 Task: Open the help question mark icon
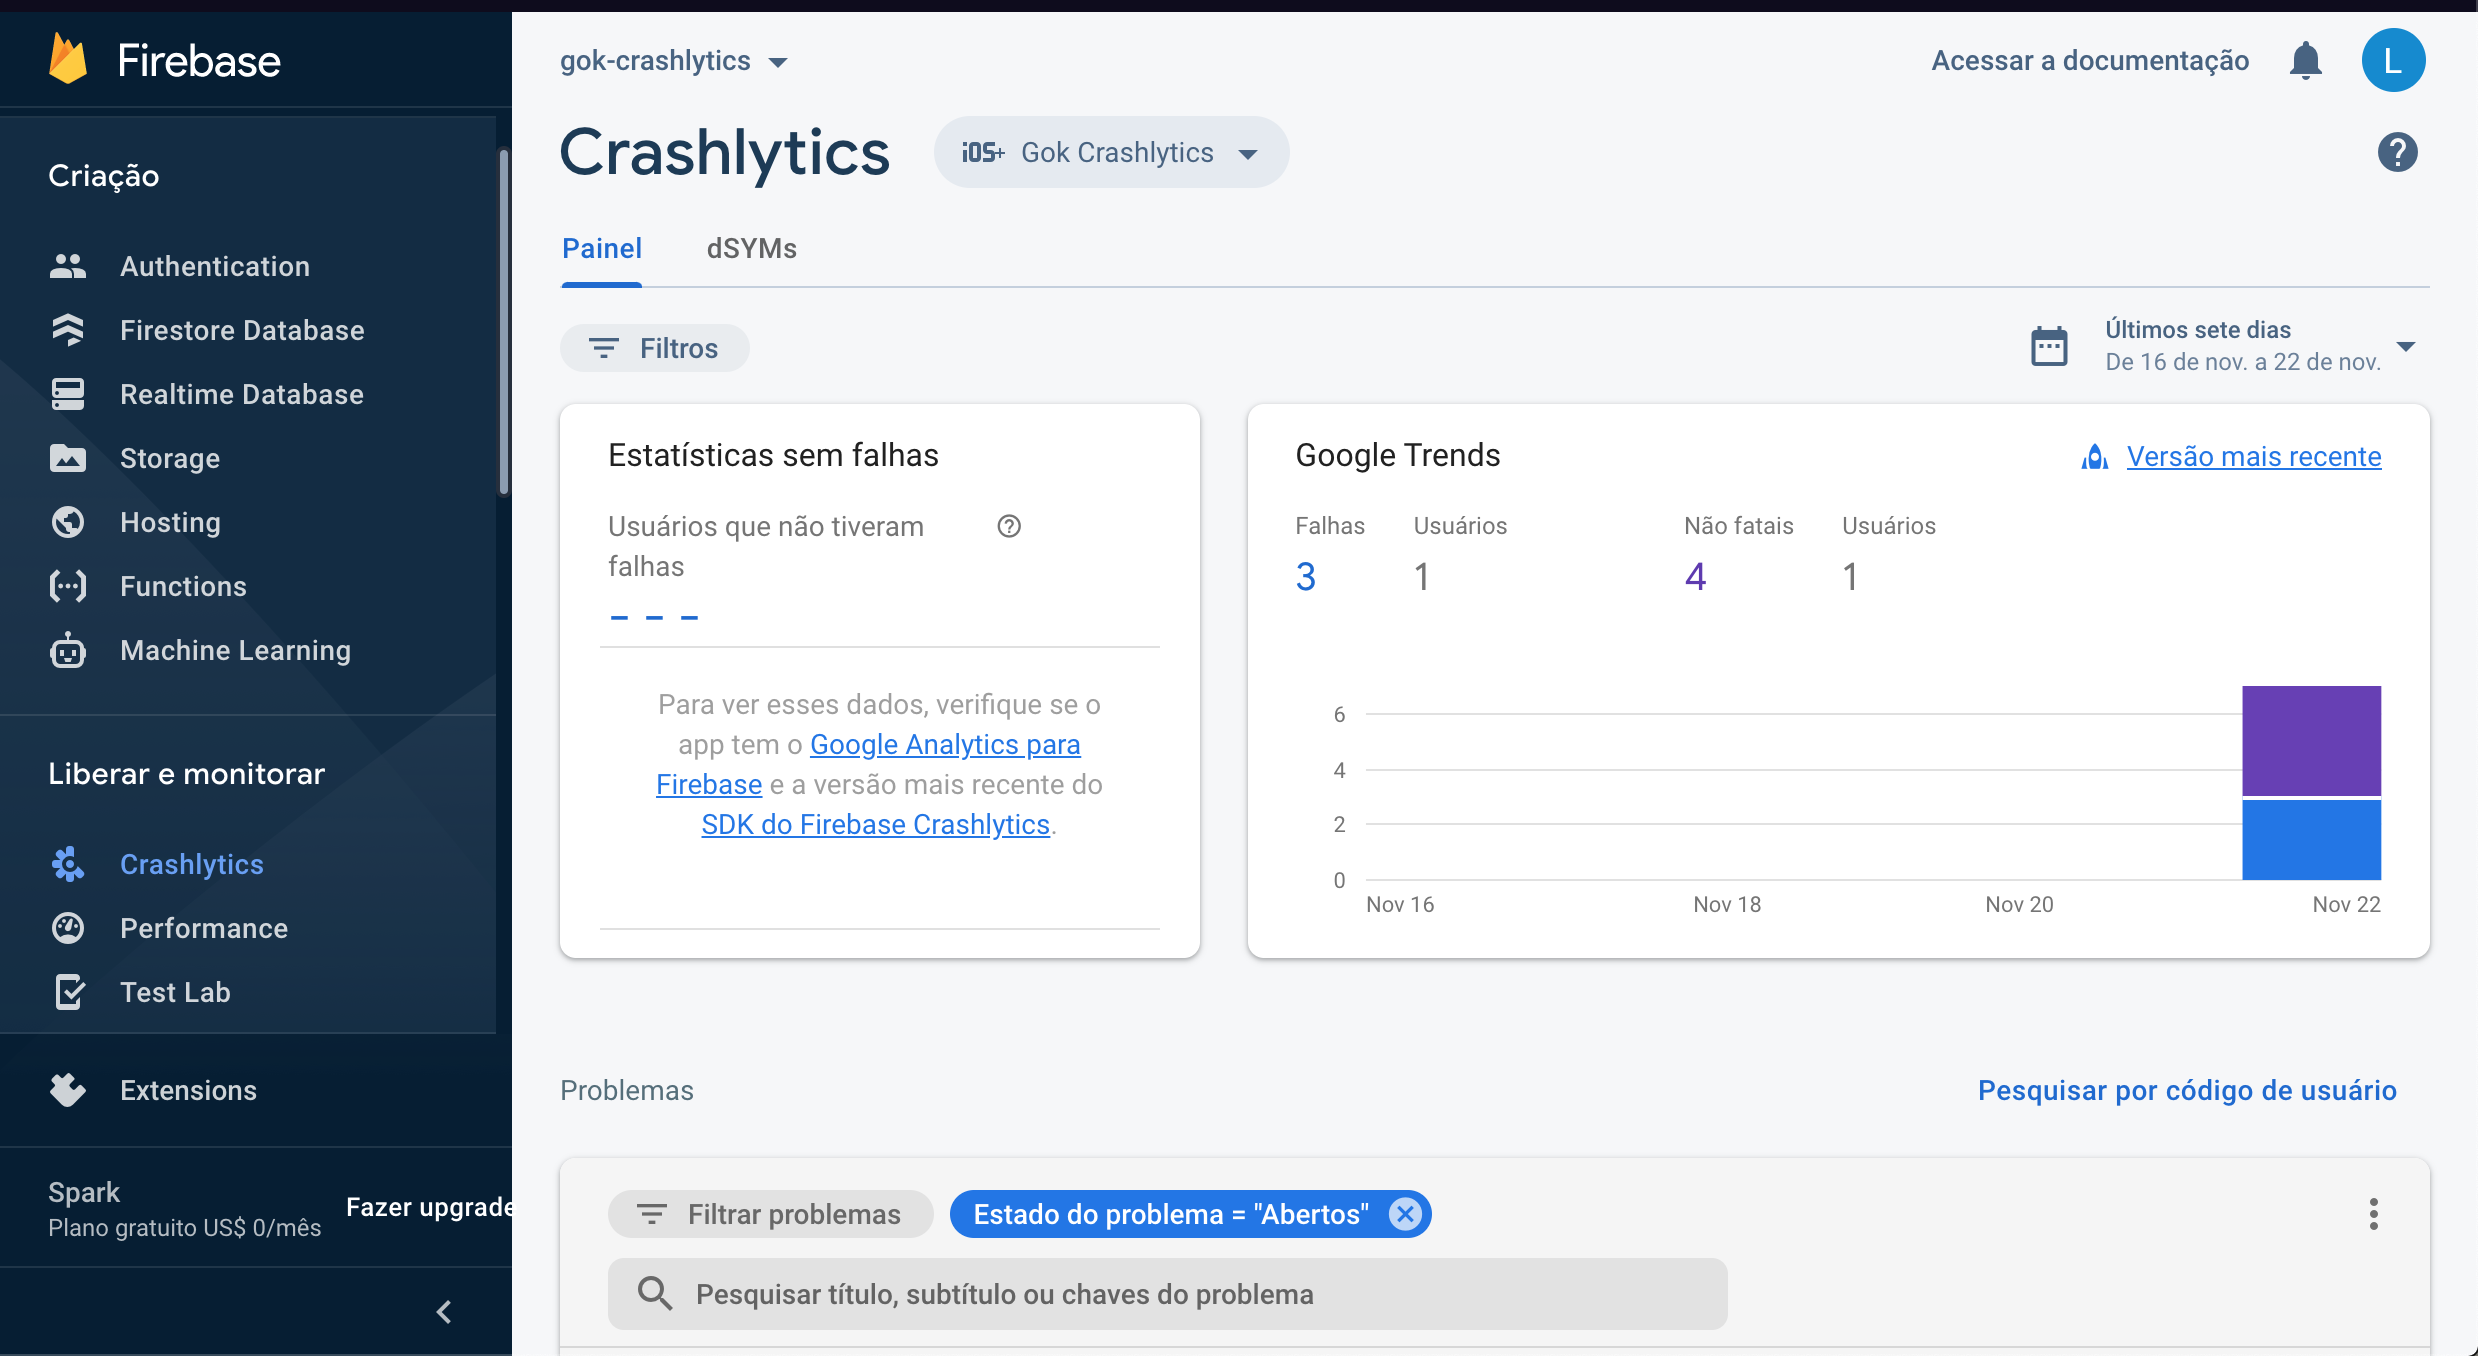point(2397,152)
